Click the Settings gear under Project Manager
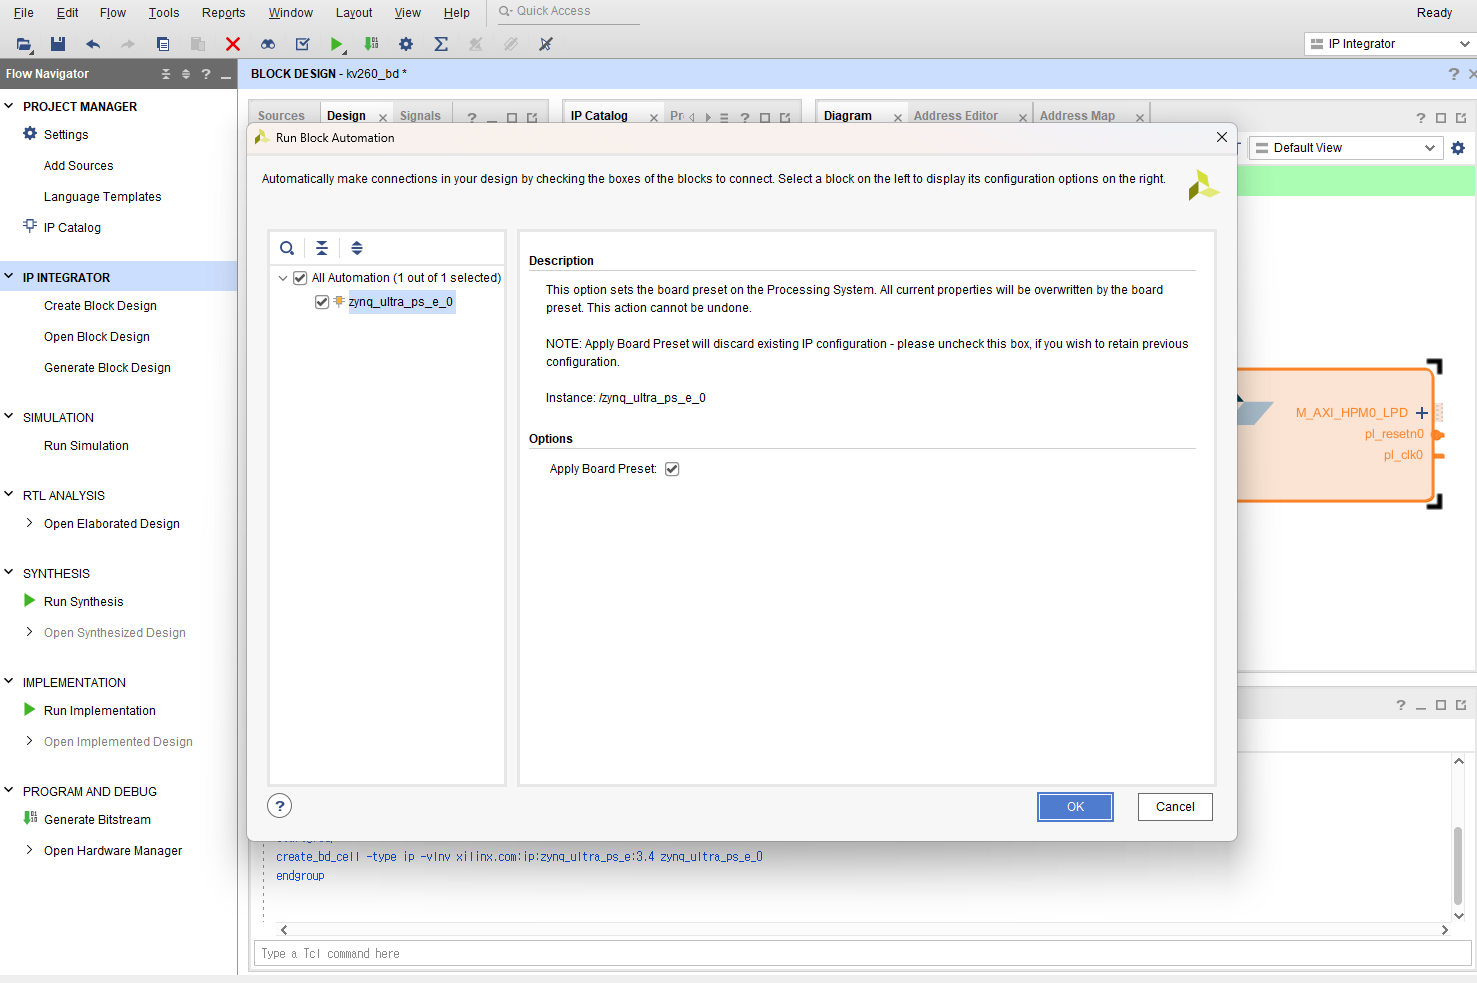 pyautogui.click(x=30, y=134)
